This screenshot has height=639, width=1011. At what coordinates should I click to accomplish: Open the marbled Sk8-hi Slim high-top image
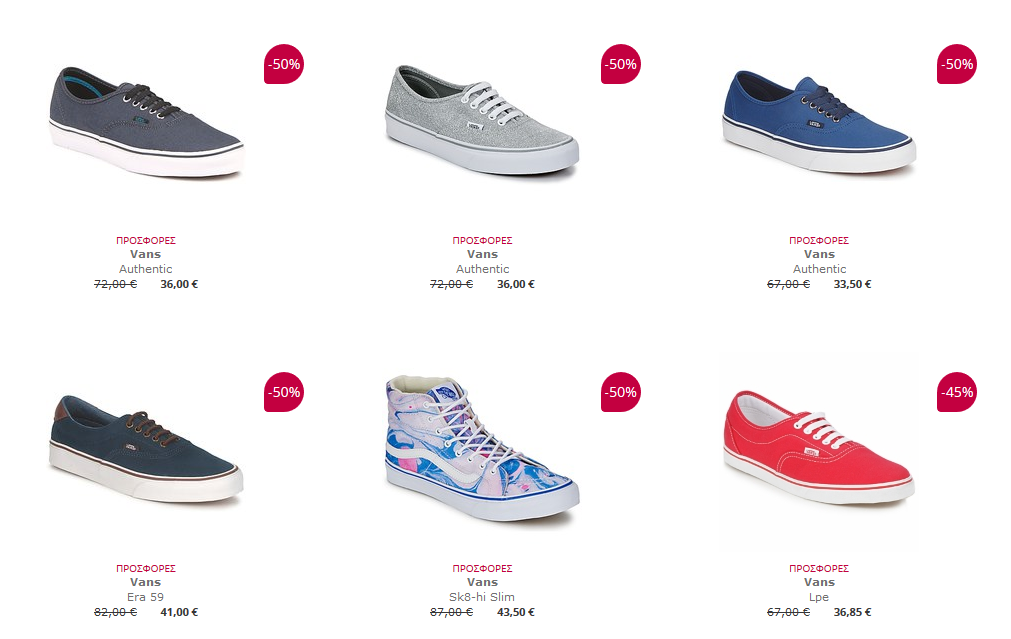pos(482,450)
